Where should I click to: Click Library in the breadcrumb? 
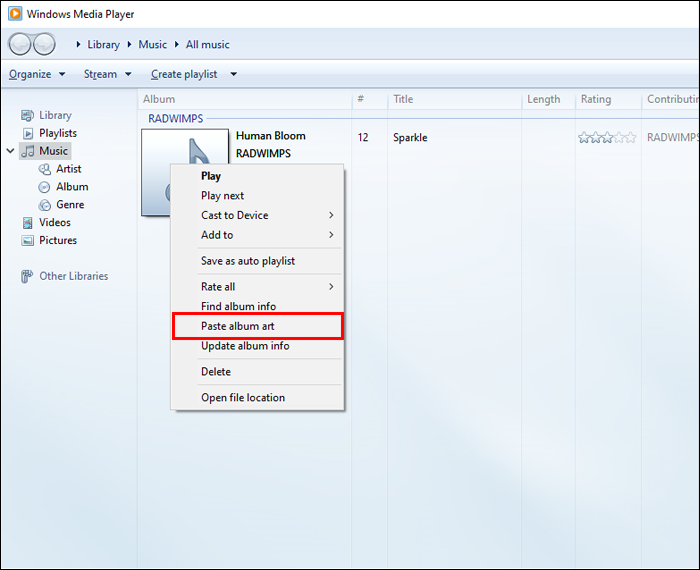(x=104, y=45)
